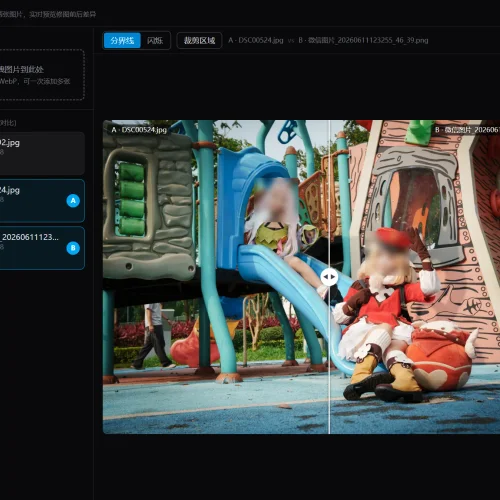Click the WebP format hint text

tap(35, 81)
